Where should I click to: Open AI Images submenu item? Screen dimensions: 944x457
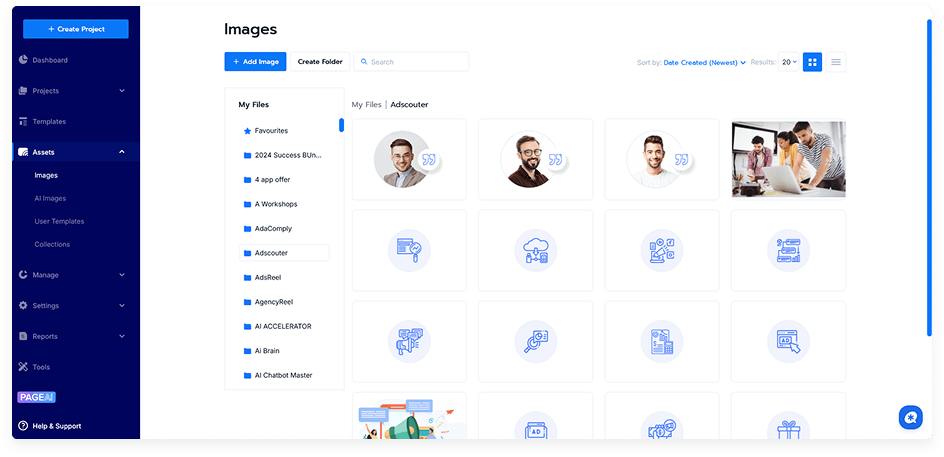point(50,198)
